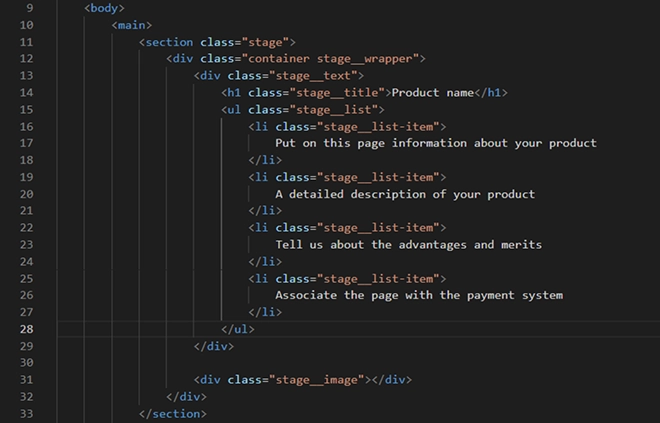Viewport: 660px width, 423px height.
Task: Click the closing li tag on line 24
Action: point(265,262)
